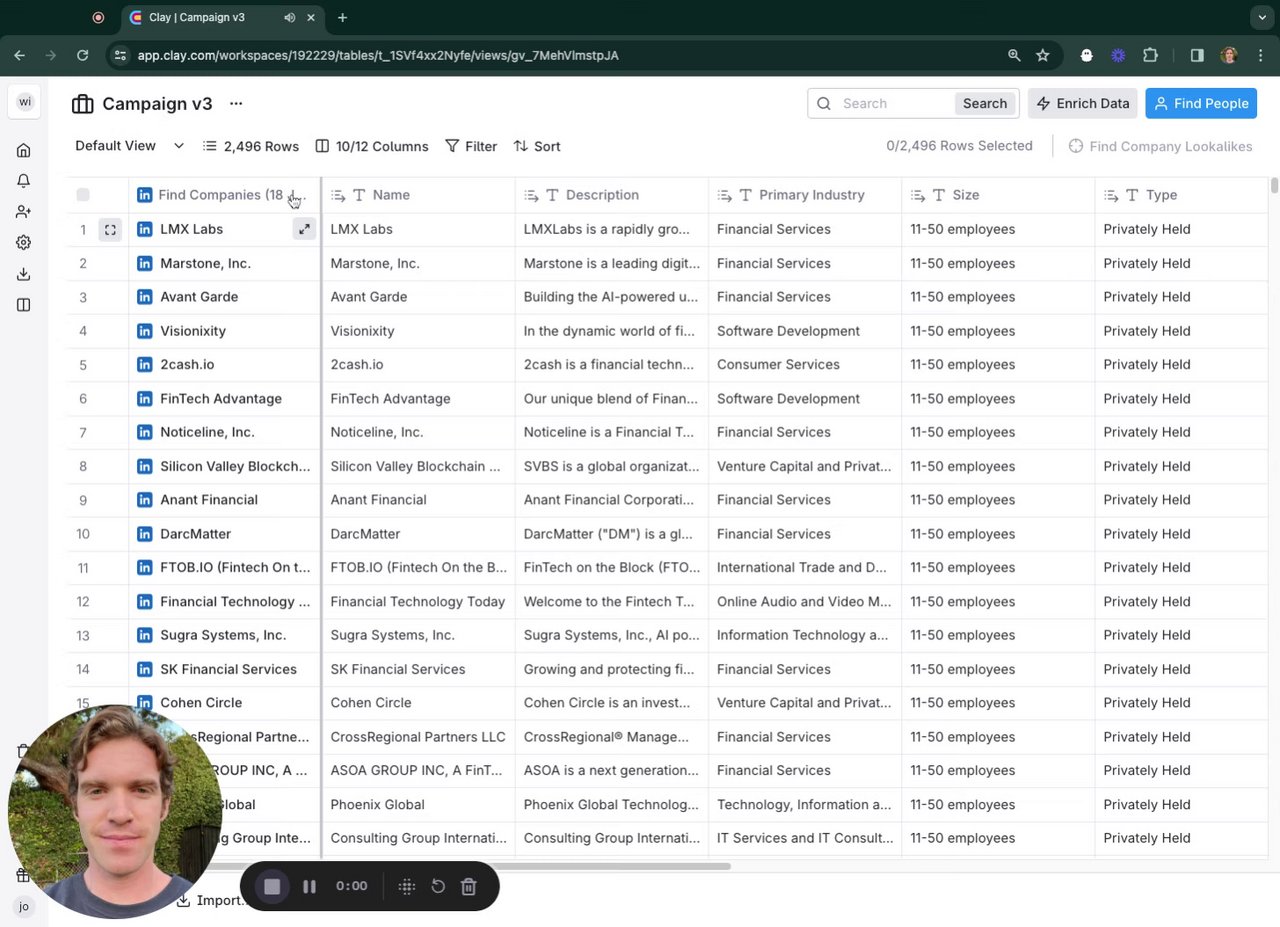The image size is (1280, 927).
Task: Reload the Clay page
Action: click(x=83, y=55)
